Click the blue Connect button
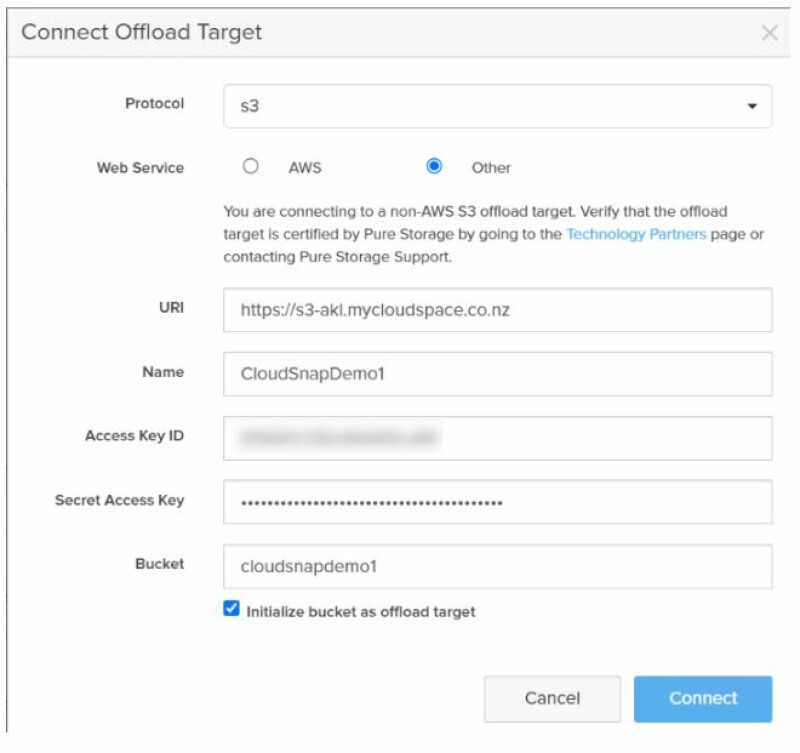800x753 pixels. pos(703,698)
